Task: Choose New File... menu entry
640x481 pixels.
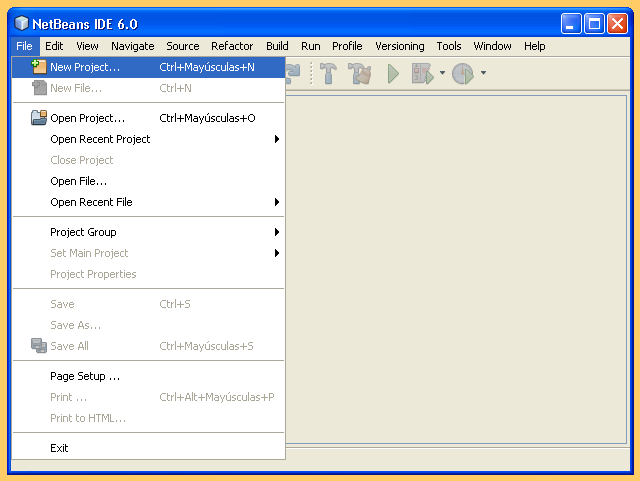Action: click(x=148, y=88)
